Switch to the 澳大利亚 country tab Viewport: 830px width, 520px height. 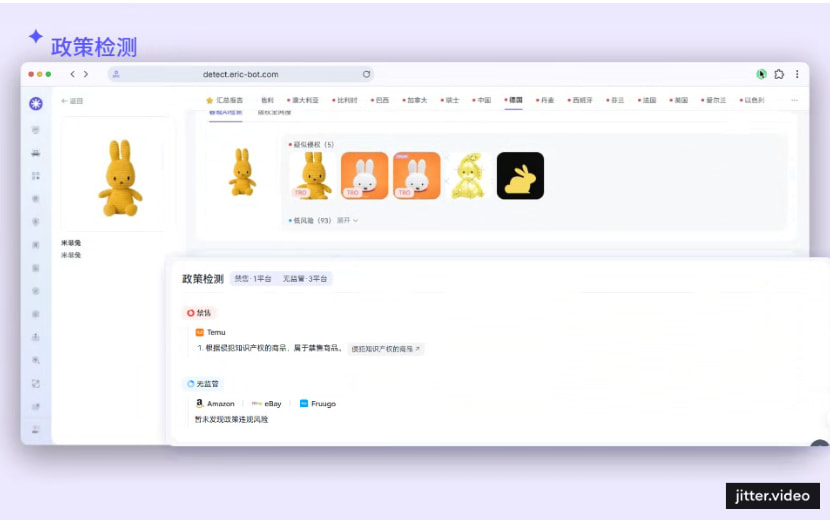click(x=303, y=100)
